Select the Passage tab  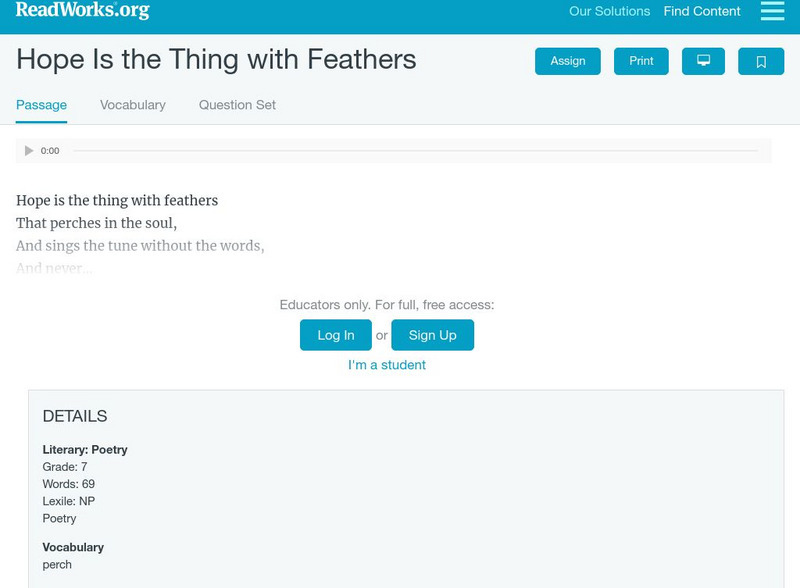point(41,105)
